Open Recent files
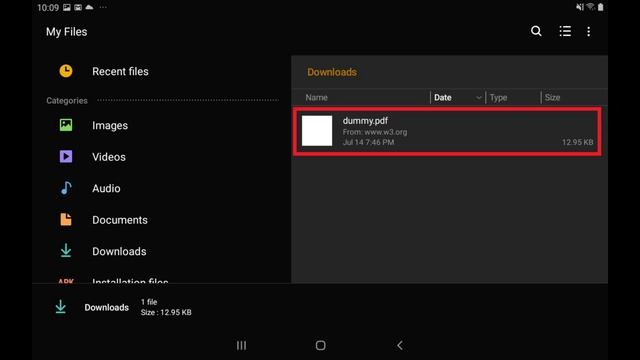The height and width of the screenshot is (360, 640). [120, 71]
